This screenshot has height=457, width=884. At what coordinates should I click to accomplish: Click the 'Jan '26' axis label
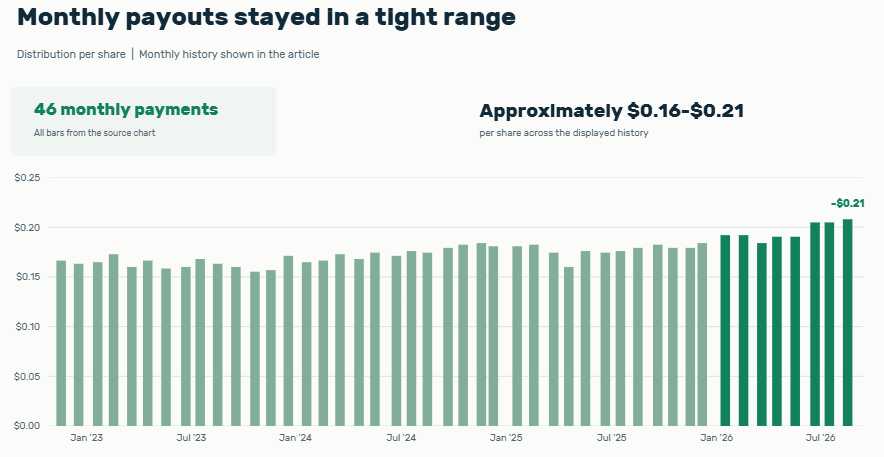tap(717, 438)
